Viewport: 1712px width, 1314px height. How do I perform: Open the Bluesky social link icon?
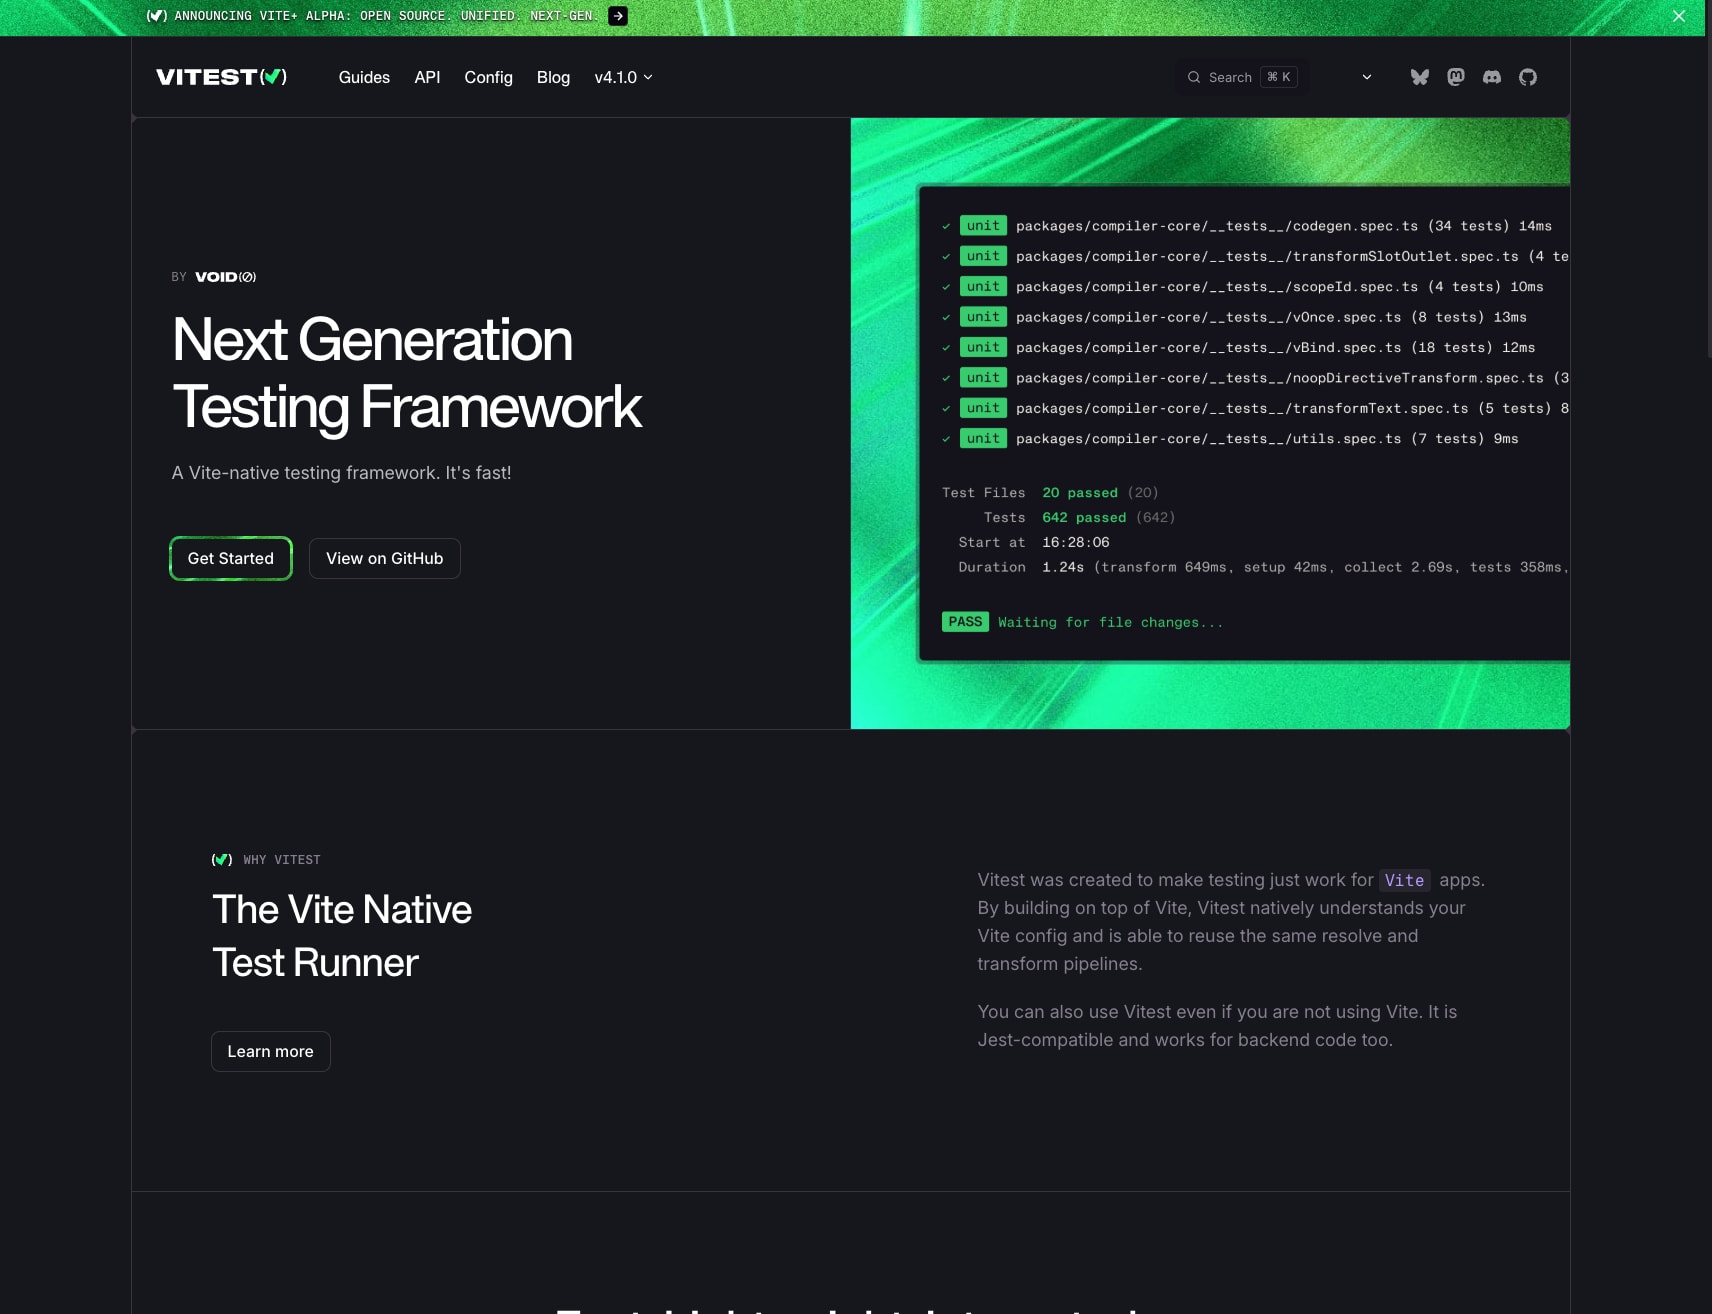pyautogui.click(x=1419, y=77)
